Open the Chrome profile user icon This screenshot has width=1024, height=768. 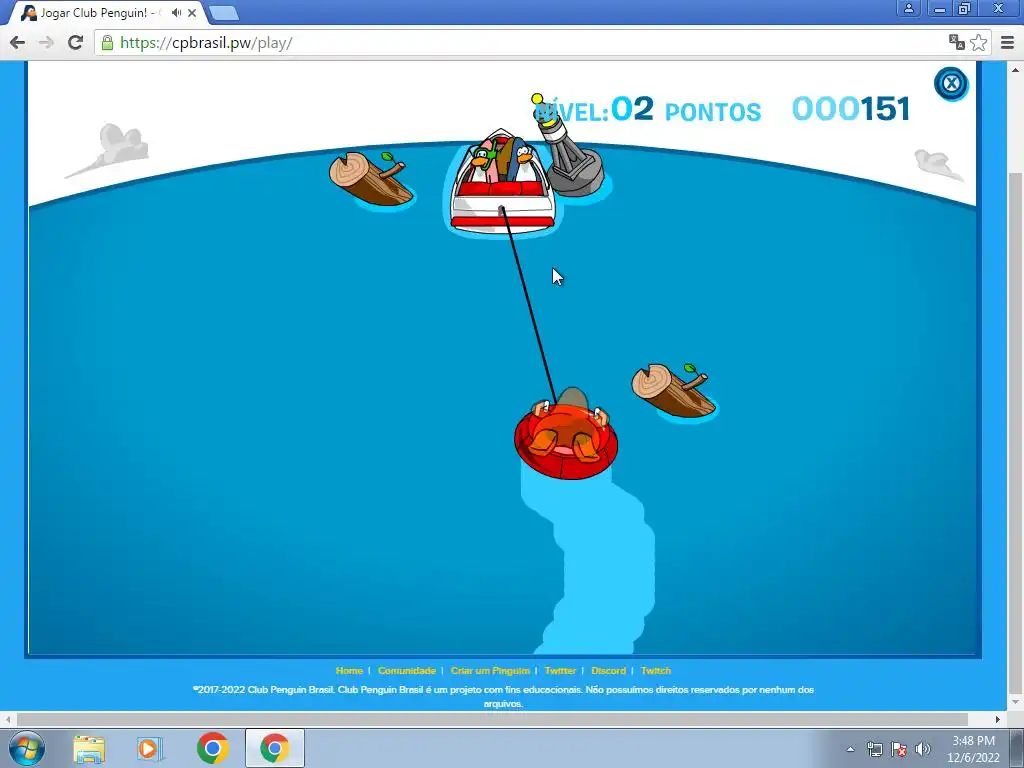point(908,8)
